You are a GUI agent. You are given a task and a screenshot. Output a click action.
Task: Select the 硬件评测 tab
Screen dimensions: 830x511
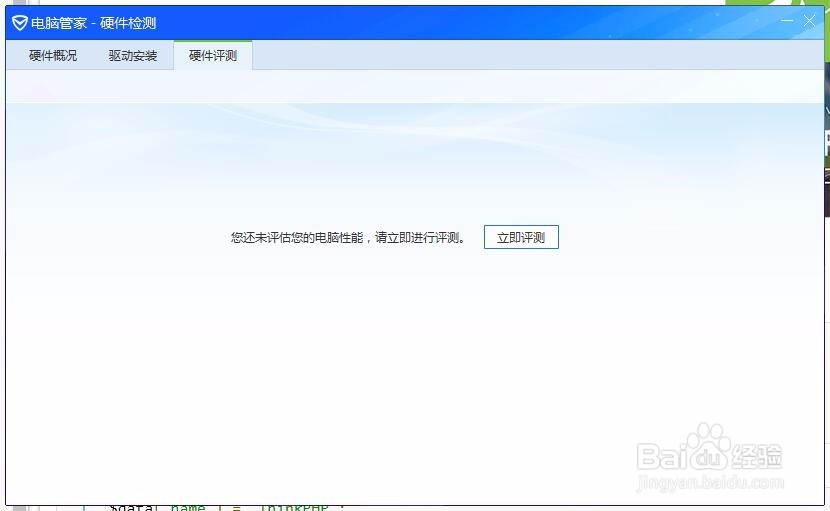pos(213,56)
